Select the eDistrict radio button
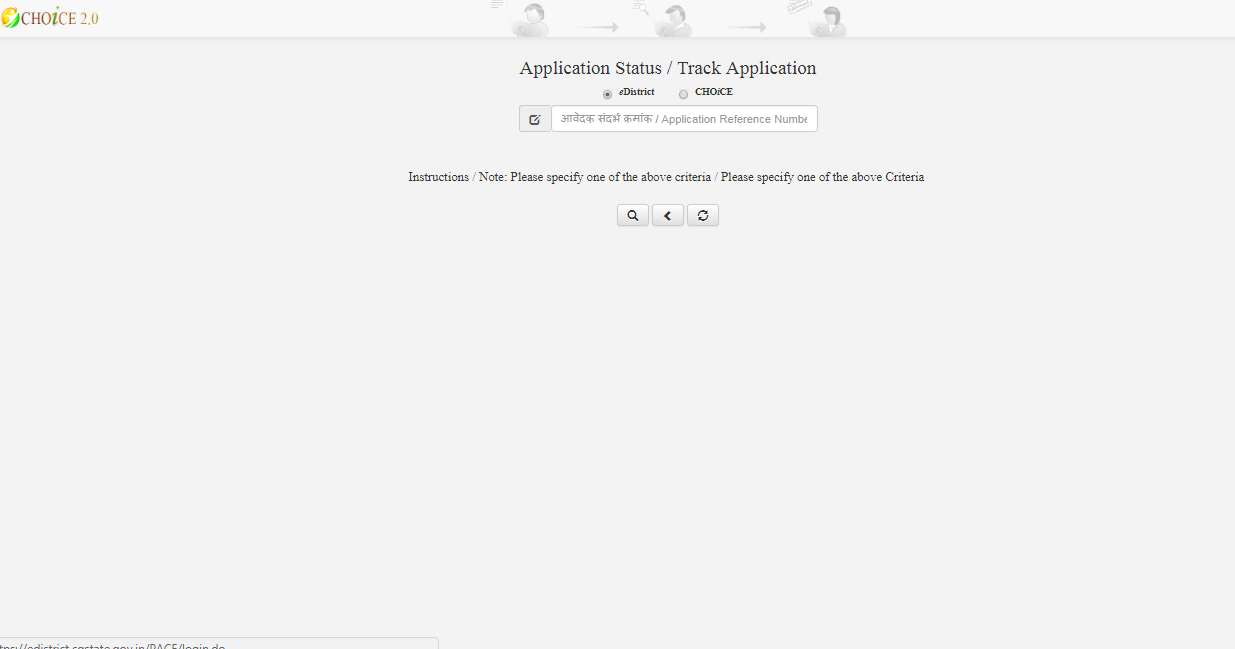Screen dimensions: 1235x649 [607, 93]
